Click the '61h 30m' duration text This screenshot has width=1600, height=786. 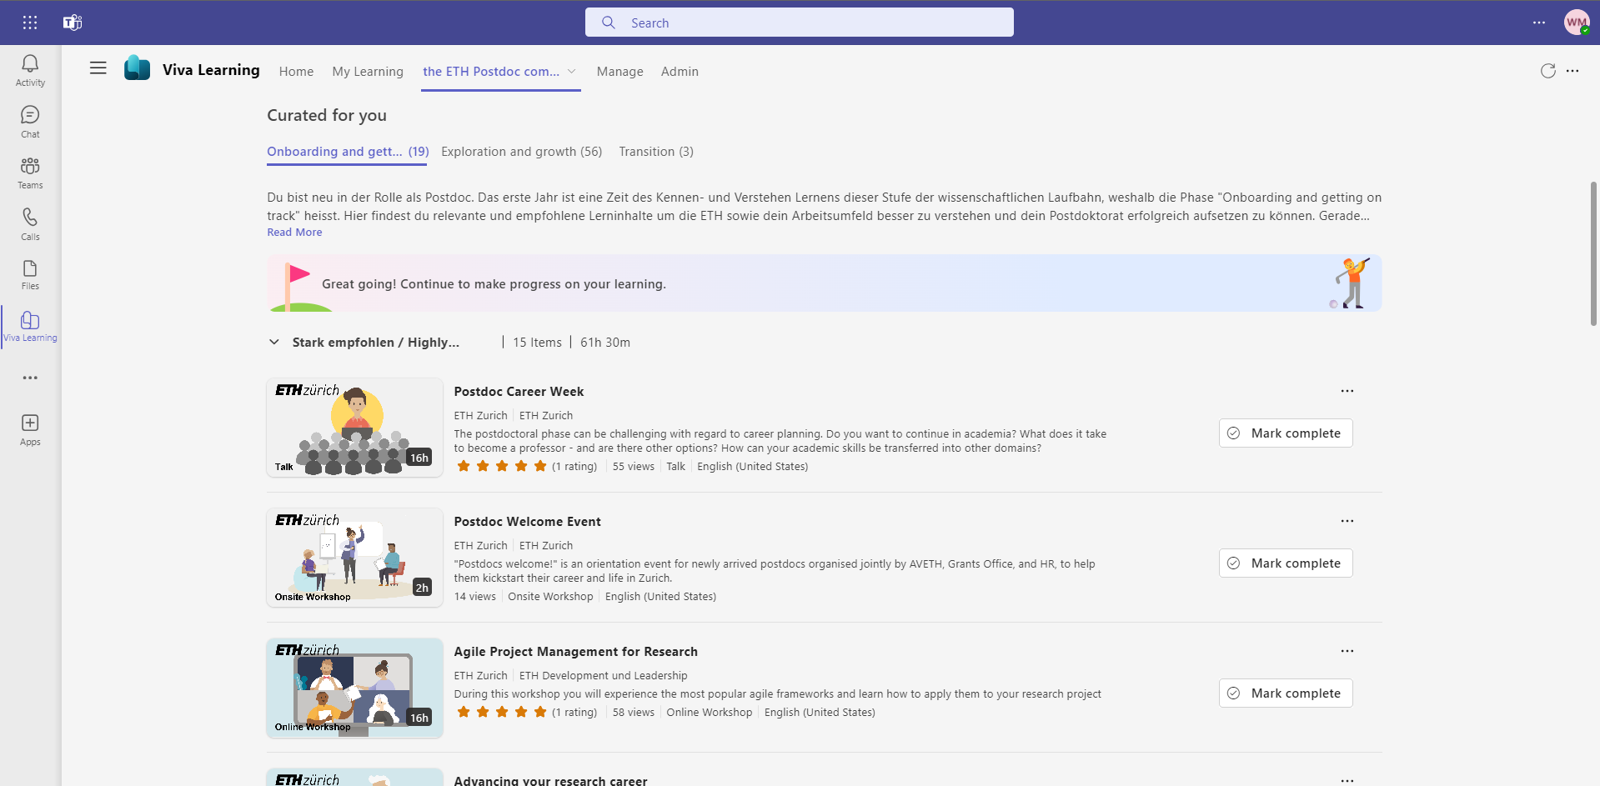click(x=605, y=342)
